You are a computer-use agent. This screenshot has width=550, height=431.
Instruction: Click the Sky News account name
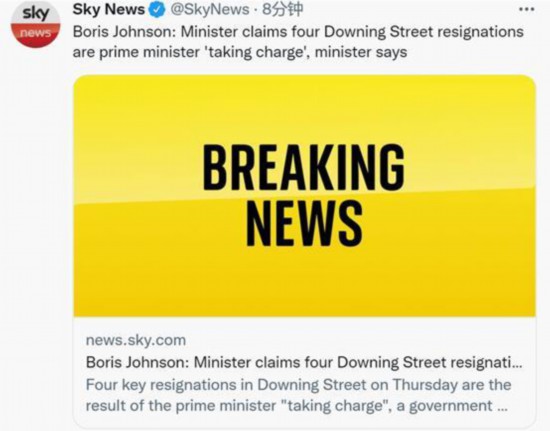(108, 10)
